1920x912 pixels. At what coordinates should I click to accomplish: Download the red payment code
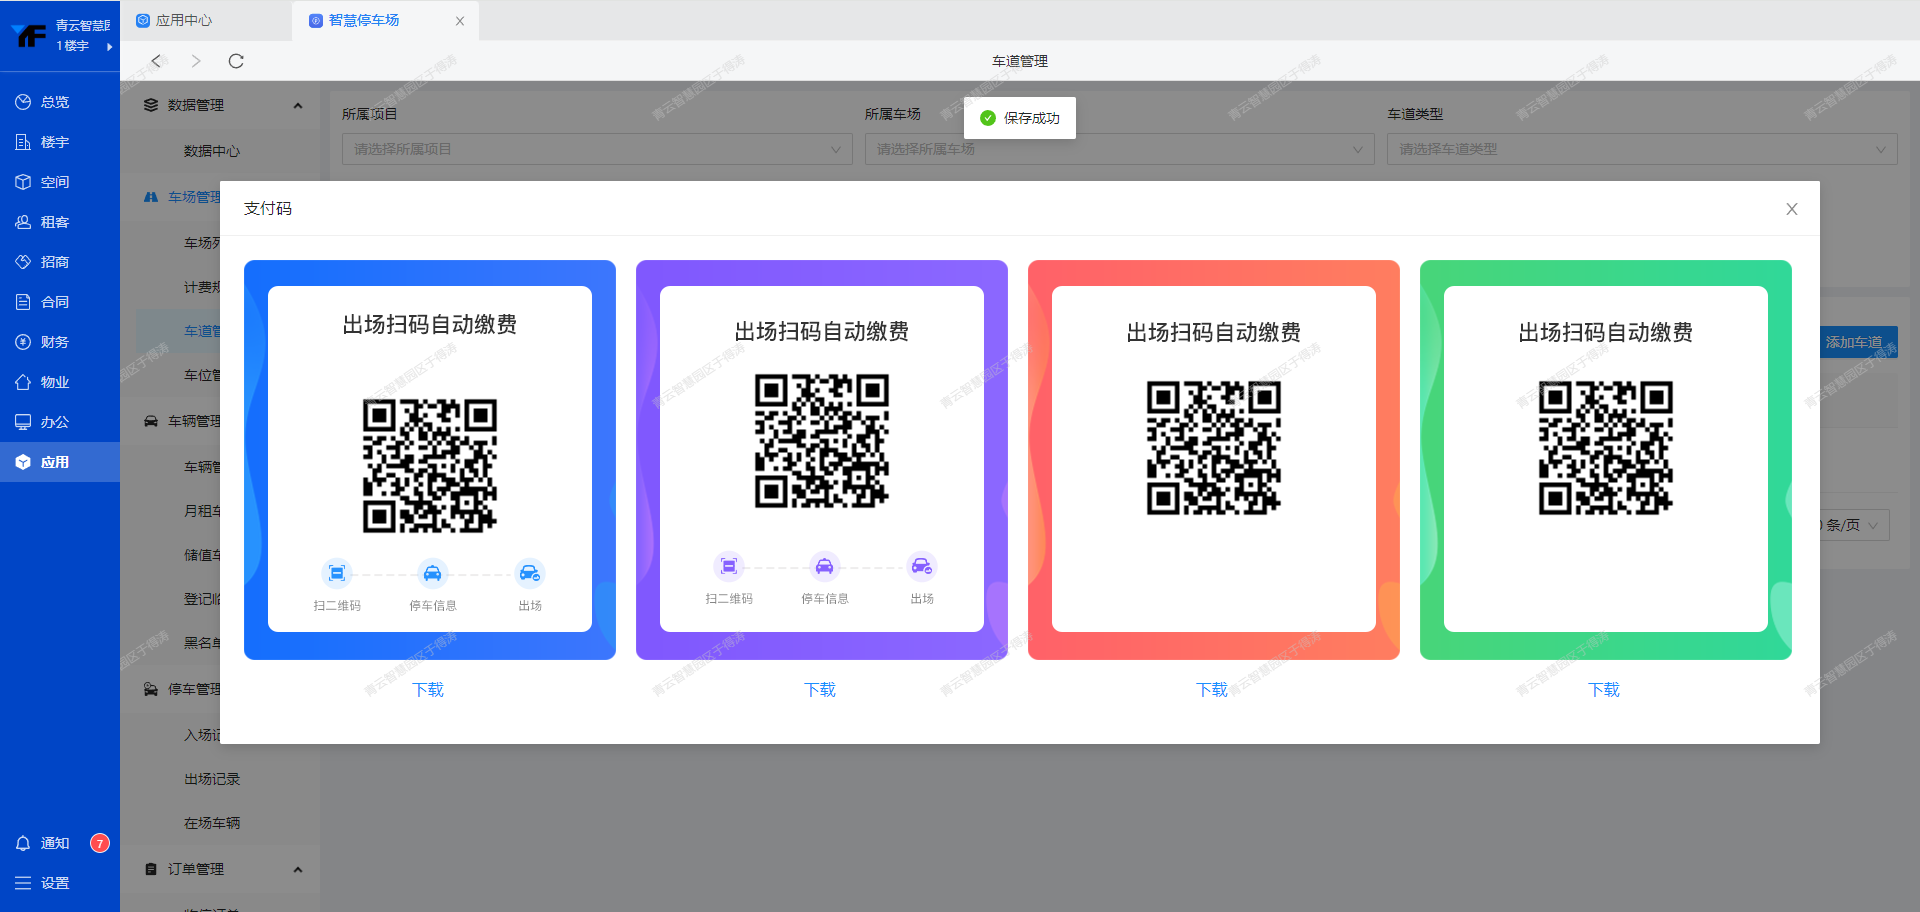[x=1212, y=690]
